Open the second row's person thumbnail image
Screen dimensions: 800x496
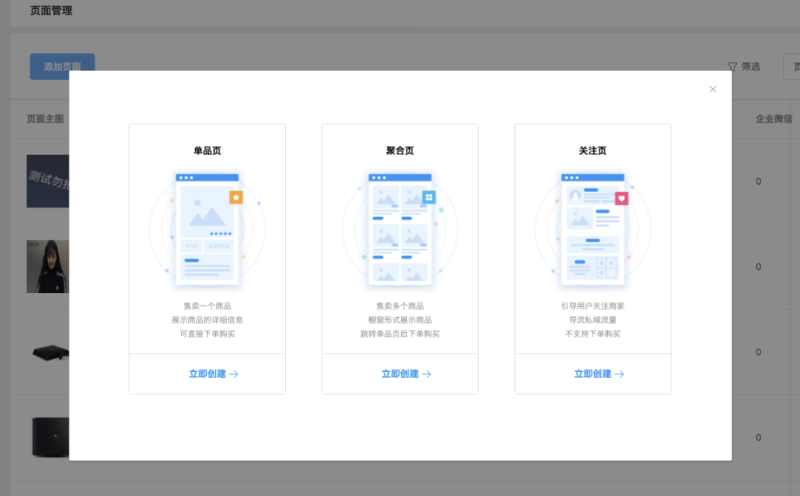tap(47, 266)
